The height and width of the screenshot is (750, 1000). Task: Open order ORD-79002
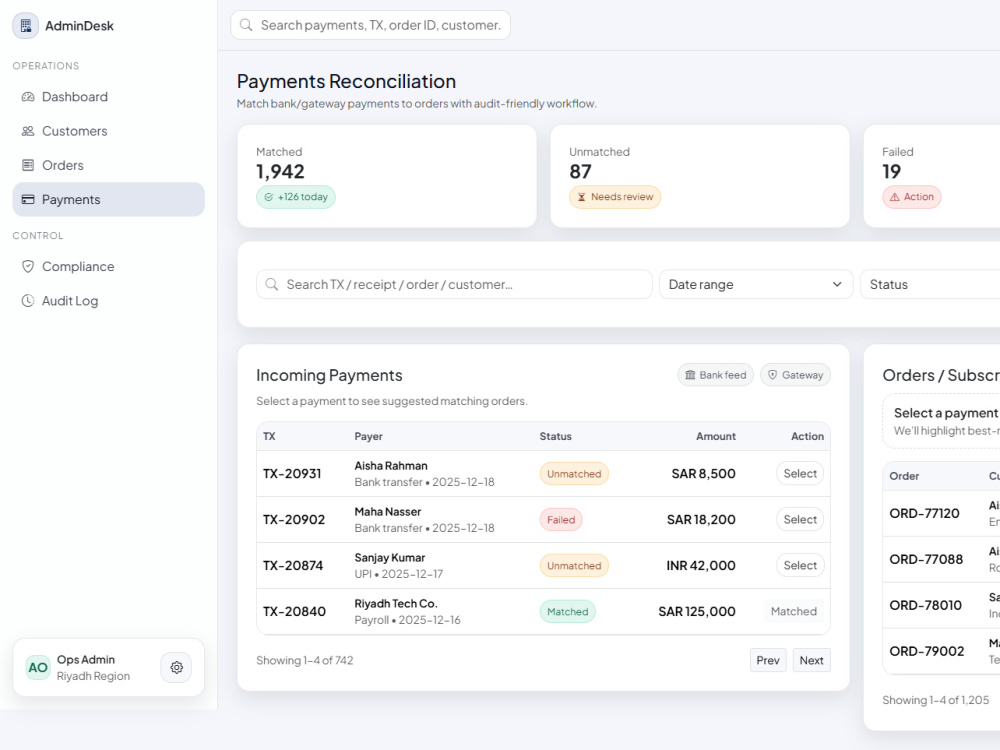click(927, 651)
